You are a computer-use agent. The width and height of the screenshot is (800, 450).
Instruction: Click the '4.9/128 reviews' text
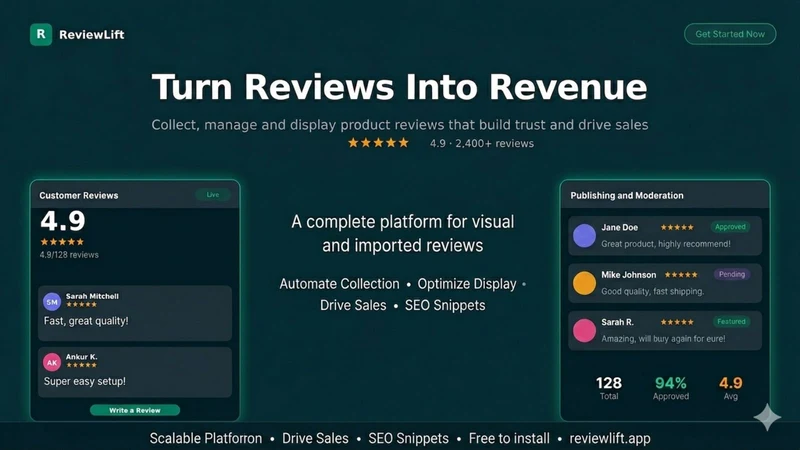pyautogui.click(x=69, y=255)
